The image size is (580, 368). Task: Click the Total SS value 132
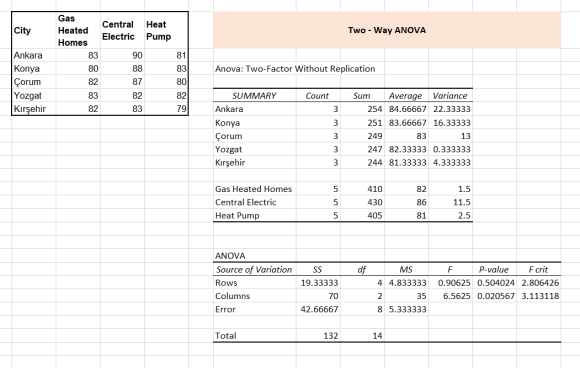(x=318, y=336)
